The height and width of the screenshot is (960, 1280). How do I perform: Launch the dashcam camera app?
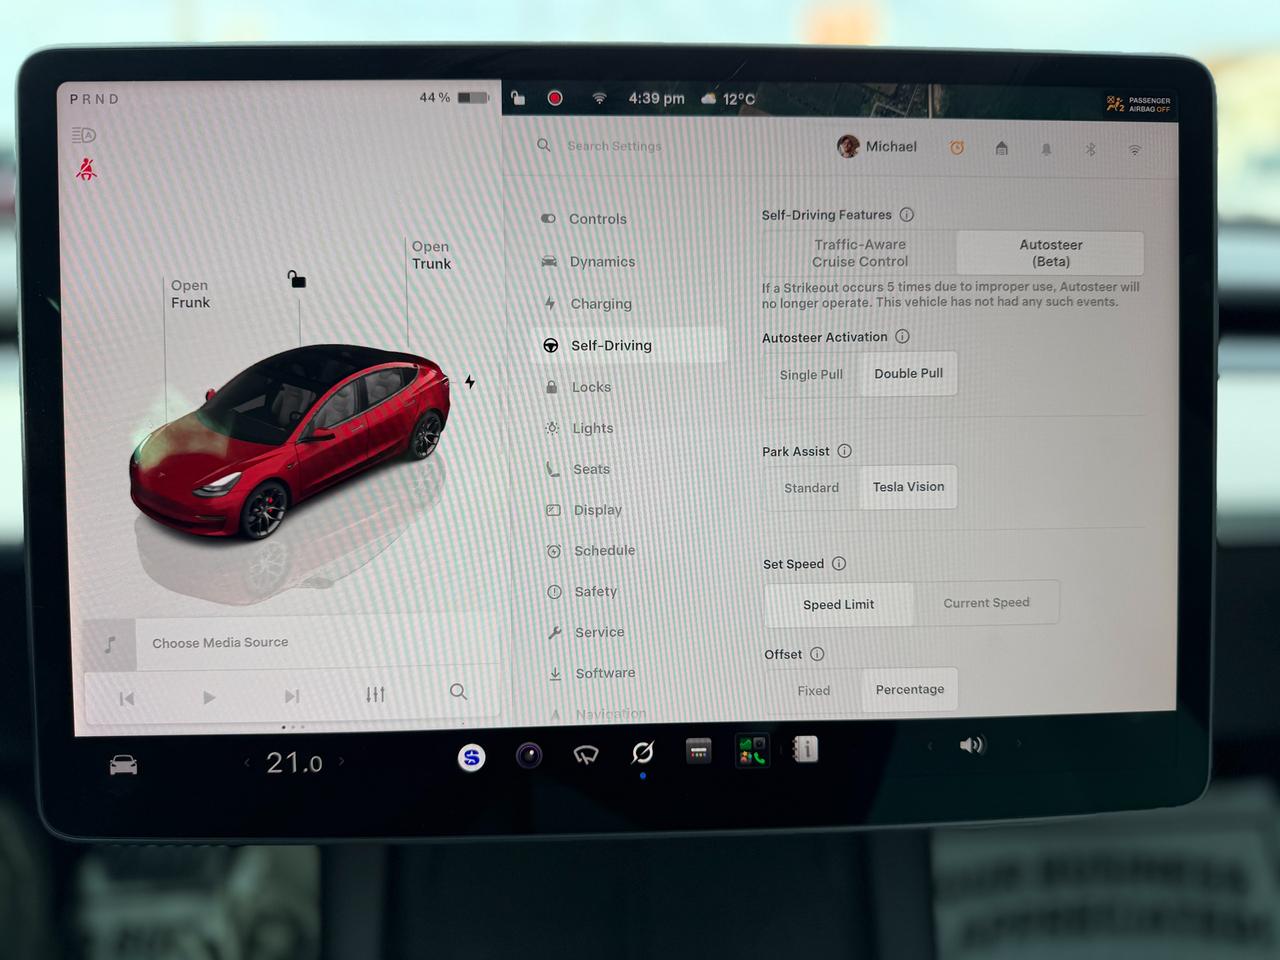529,755
